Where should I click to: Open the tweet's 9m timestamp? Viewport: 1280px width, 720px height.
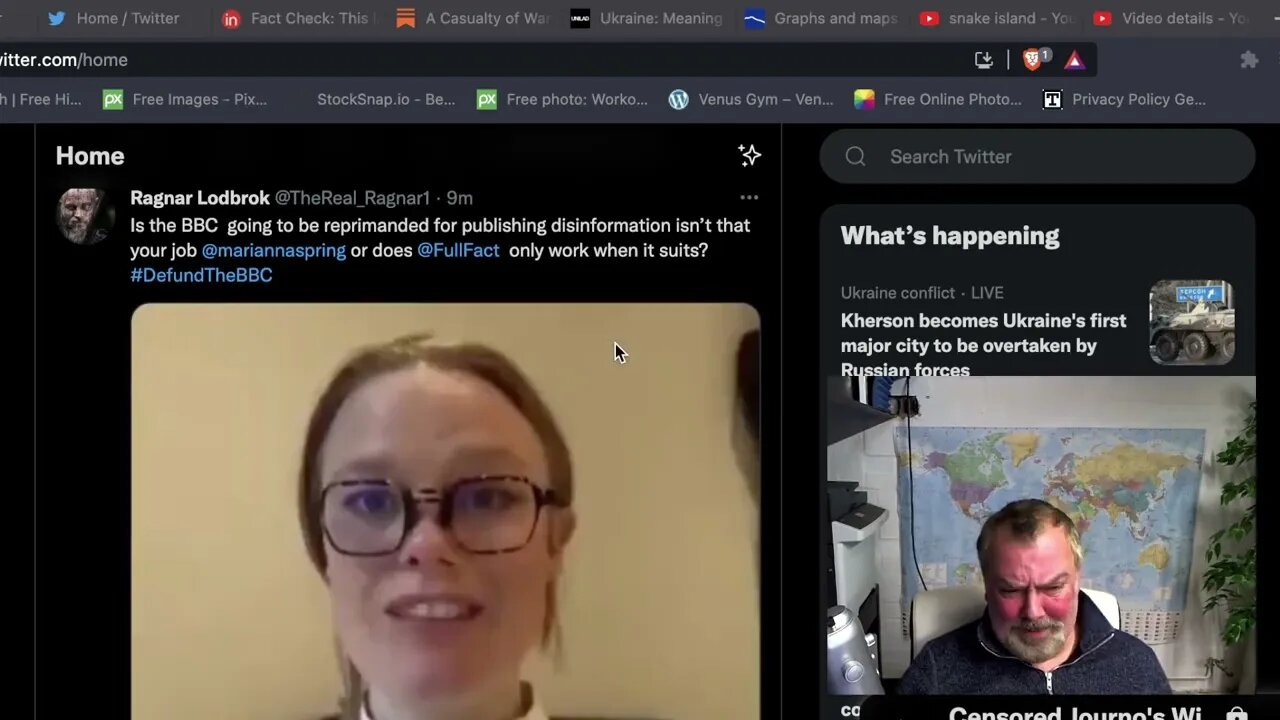(x=460, y=198)
